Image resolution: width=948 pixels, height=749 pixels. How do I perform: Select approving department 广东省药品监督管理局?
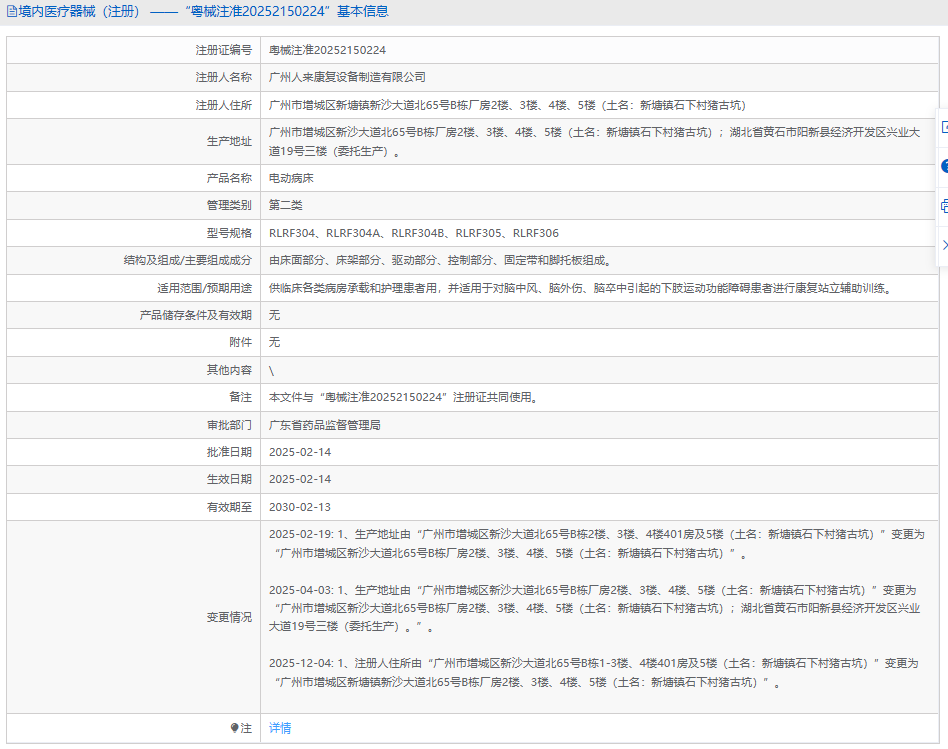[325, 425]
